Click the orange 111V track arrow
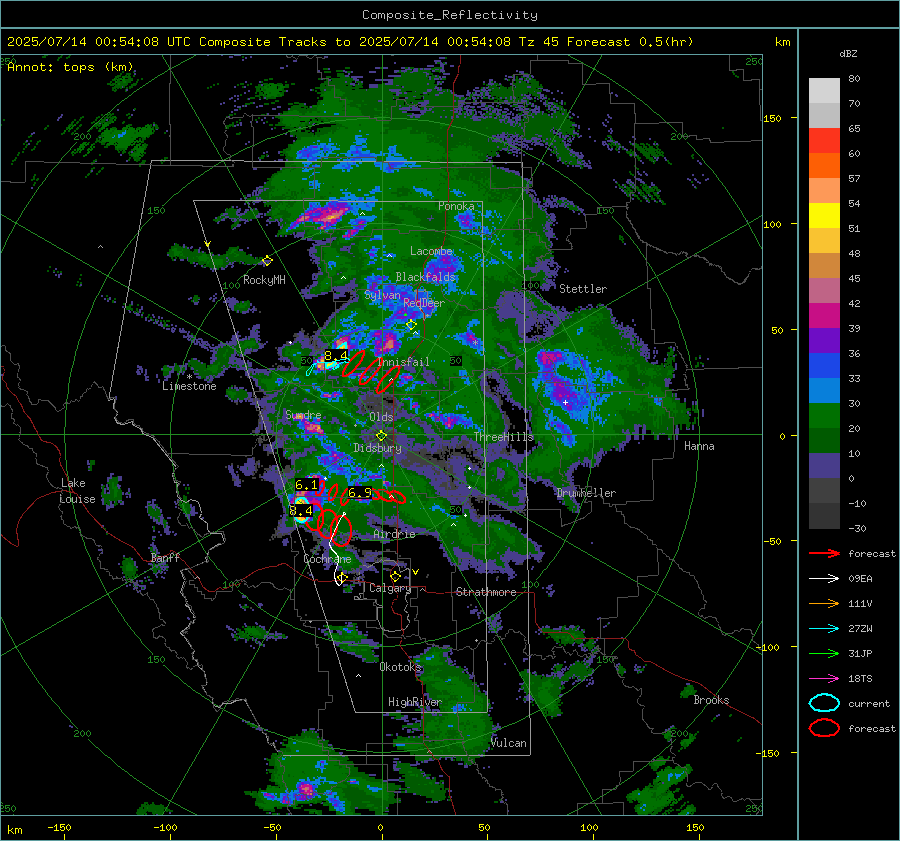 824,603
